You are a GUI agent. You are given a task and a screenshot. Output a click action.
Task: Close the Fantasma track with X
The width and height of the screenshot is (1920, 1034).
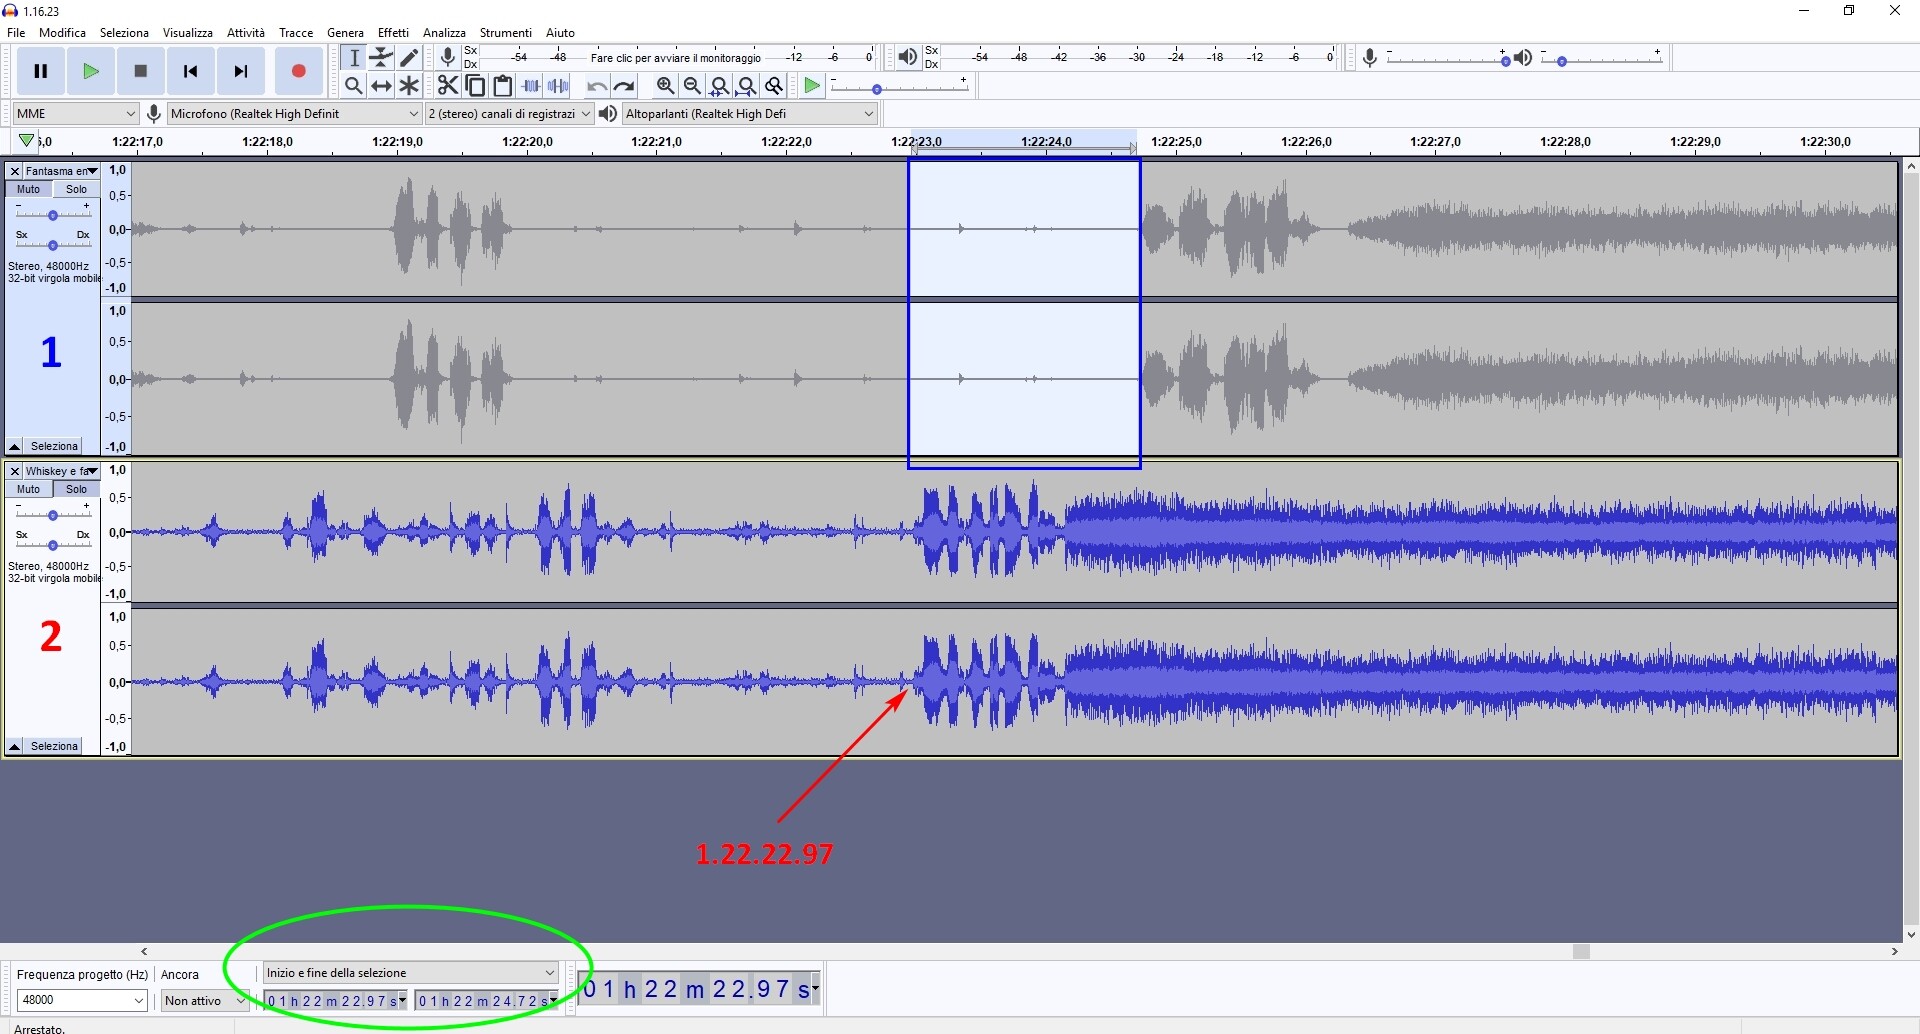15,171
